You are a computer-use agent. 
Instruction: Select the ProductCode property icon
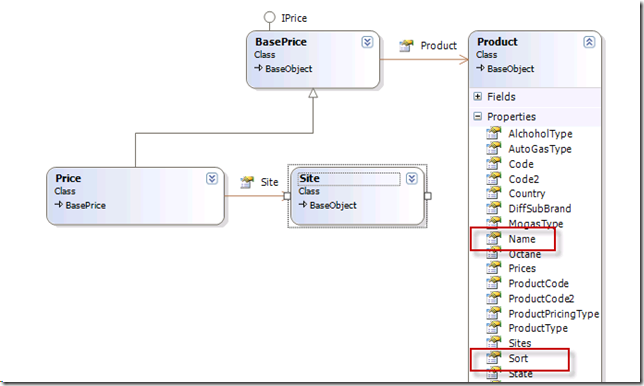pos(494,283)
